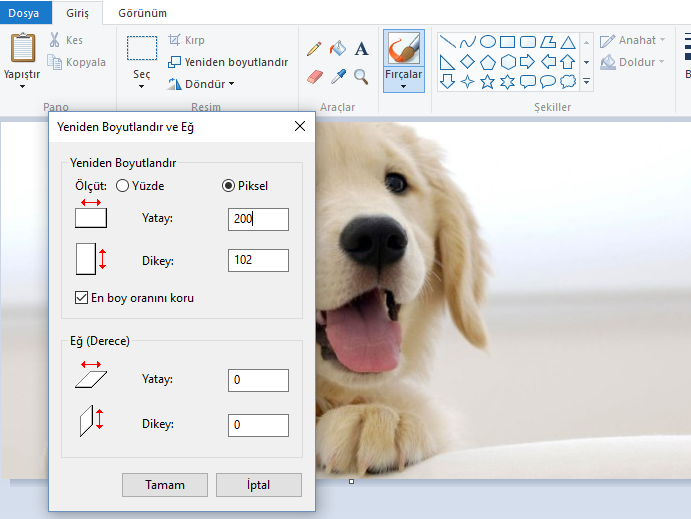Select the Text tool
Viewport: 691px width, 519px height.
pos(361,48)
